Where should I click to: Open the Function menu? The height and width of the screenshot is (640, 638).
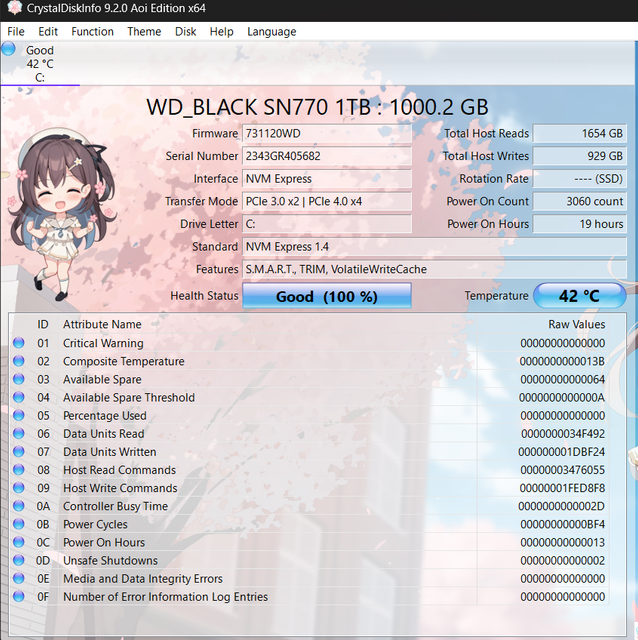point(92,31)
